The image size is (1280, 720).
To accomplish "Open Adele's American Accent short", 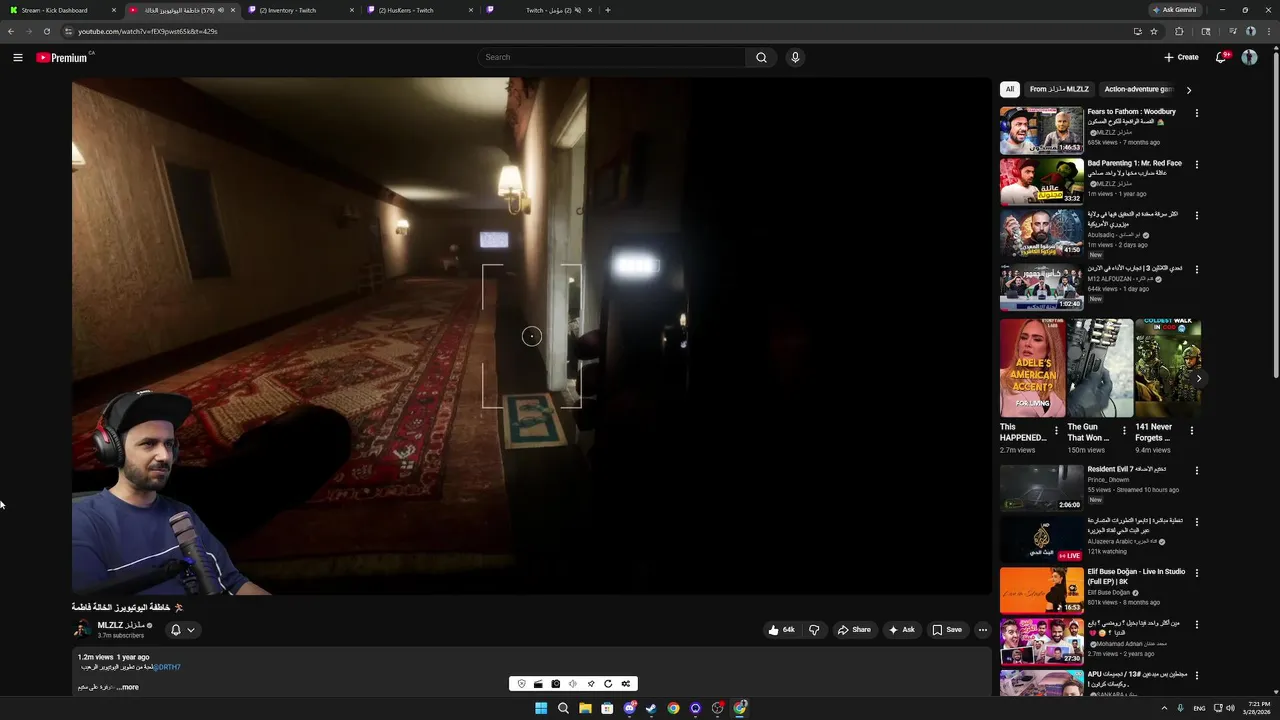I will click(x=1032, y=368).
